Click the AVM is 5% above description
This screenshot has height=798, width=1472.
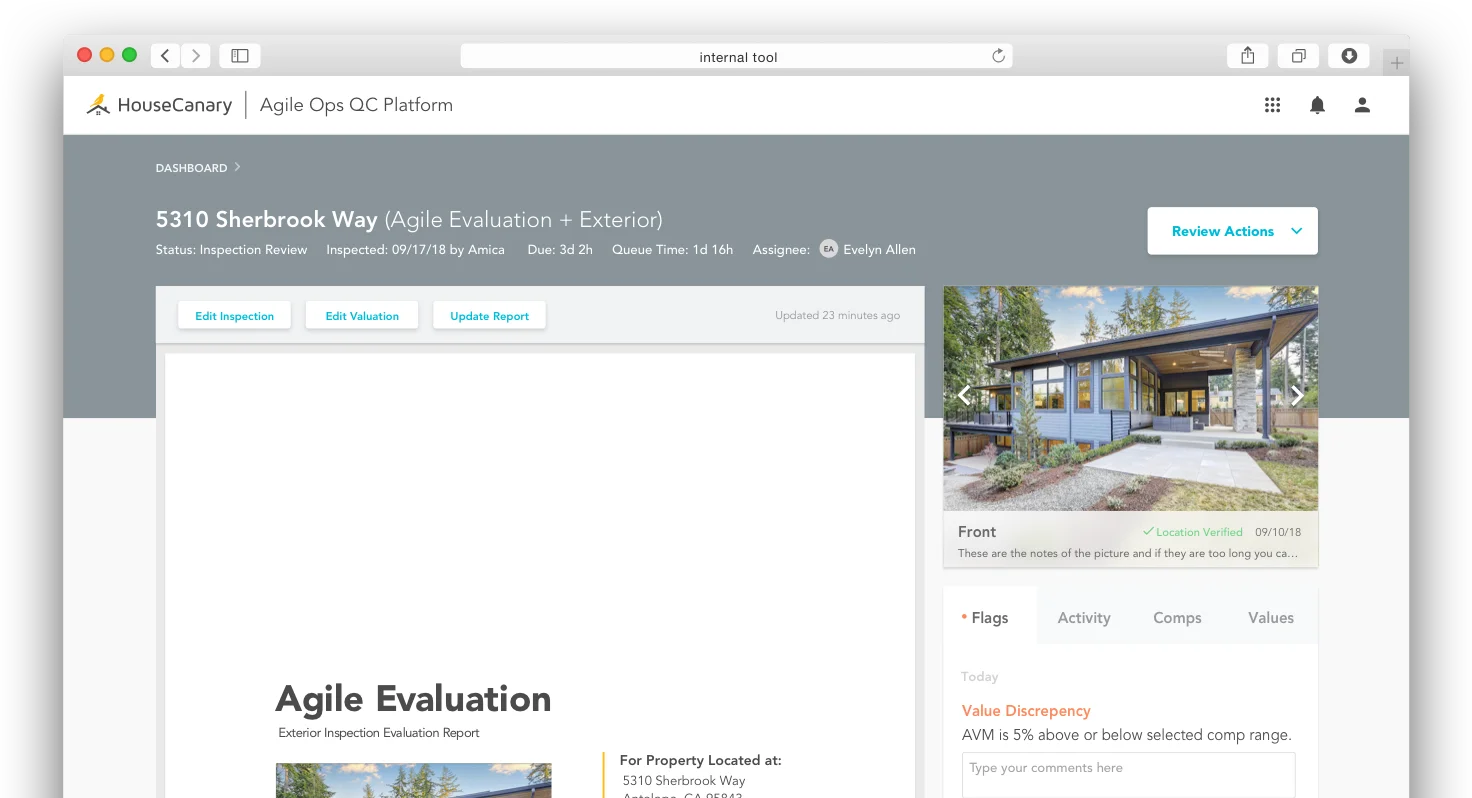coord(1127,735)
